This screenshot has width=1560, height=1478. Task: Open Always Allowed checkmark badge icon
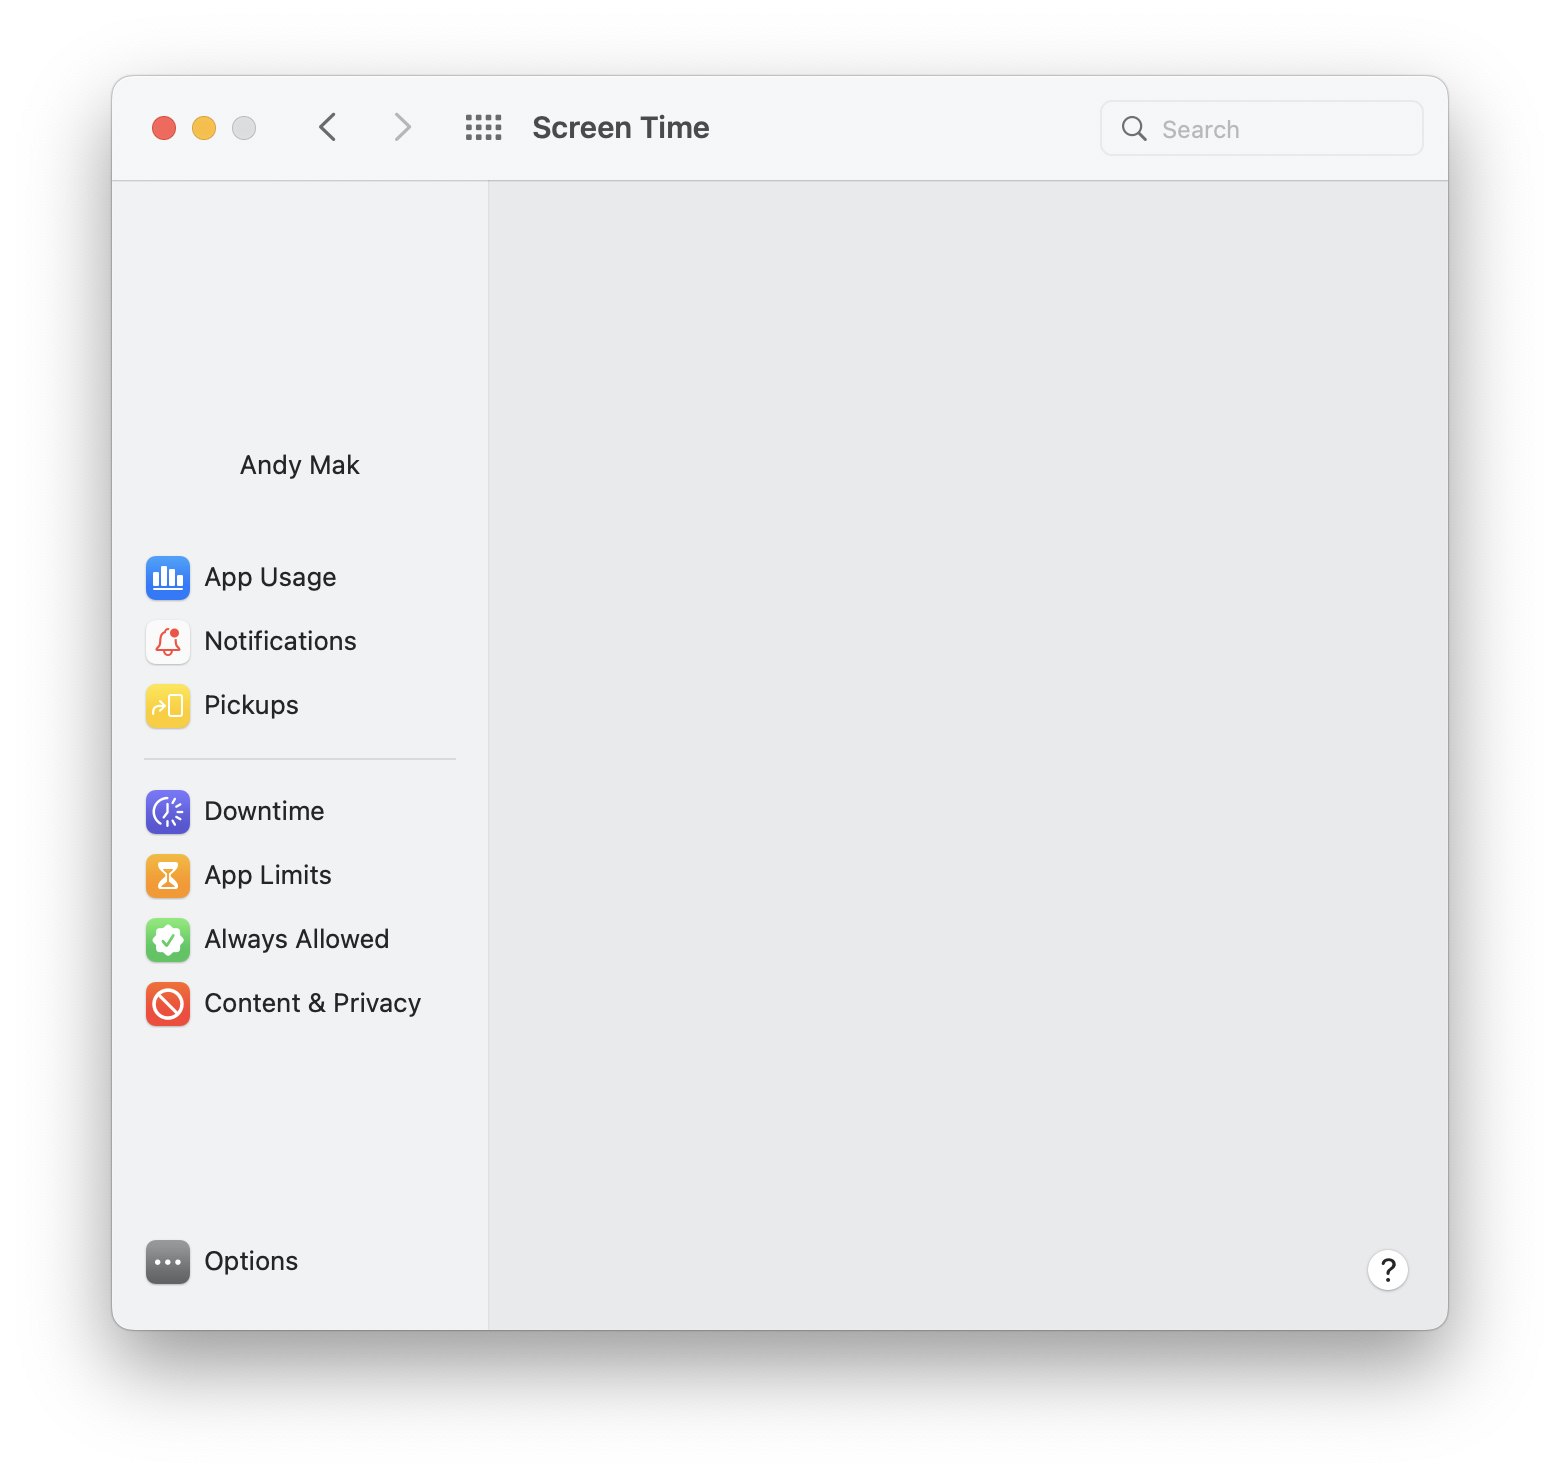click(x=168, y=940)
